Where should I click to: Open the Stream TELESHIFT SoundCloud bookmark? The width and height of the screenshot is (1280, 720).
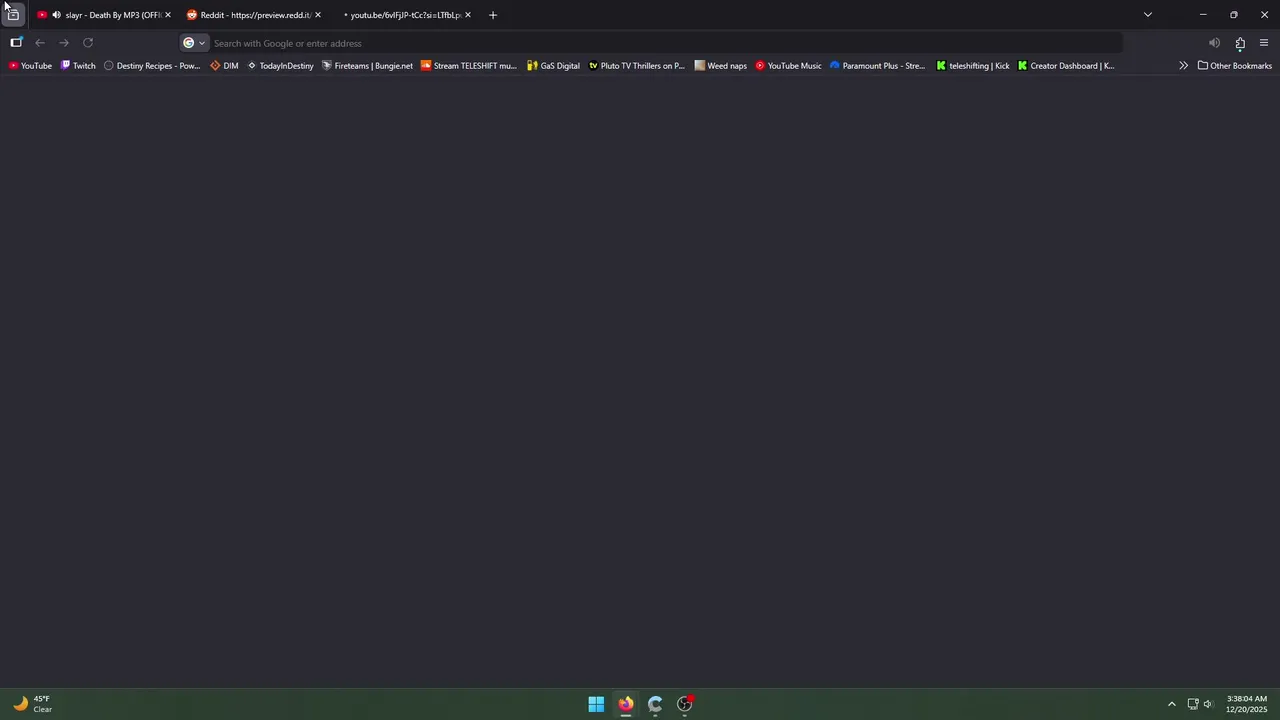tap(468, 66)
